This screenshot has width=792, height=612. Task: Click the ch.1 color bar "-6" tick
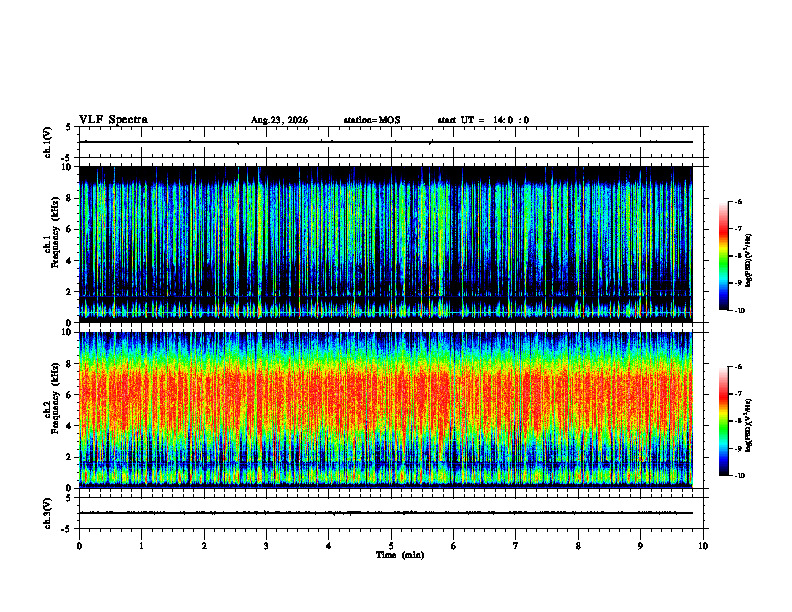pyautogui.click(x=739, y=201)
